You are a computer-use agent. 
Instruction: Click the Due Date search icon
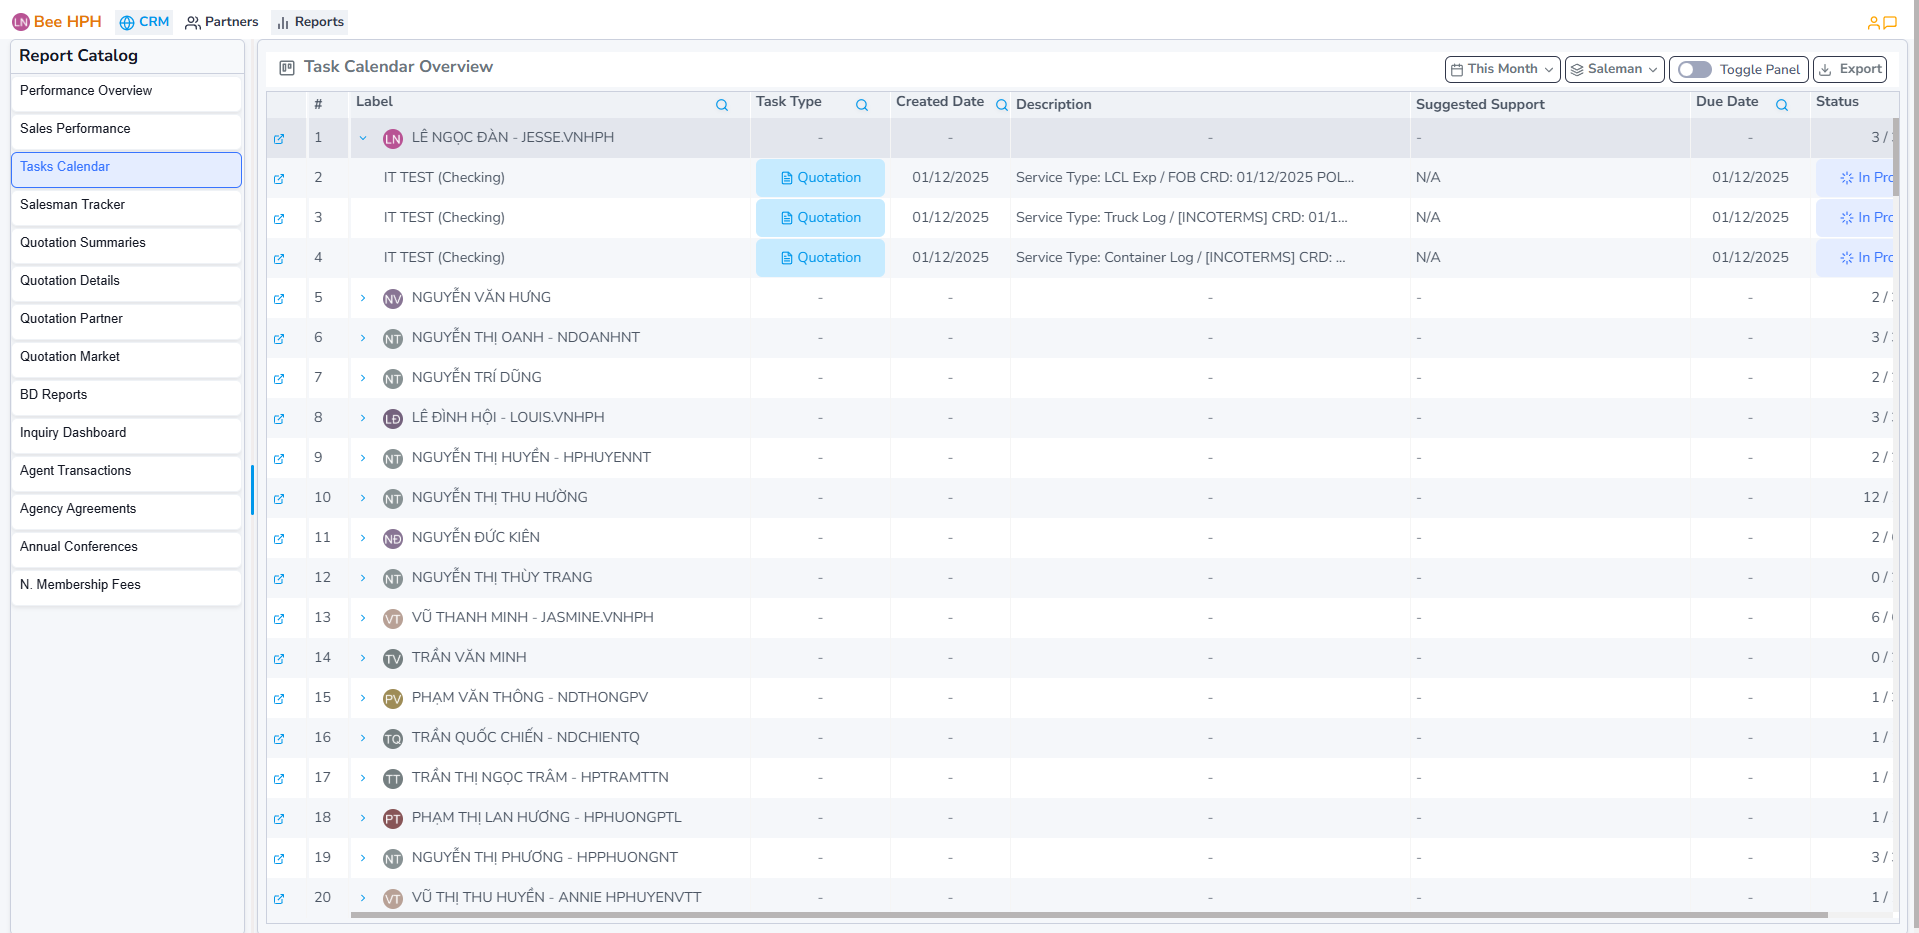click(x=1781, y=104)
